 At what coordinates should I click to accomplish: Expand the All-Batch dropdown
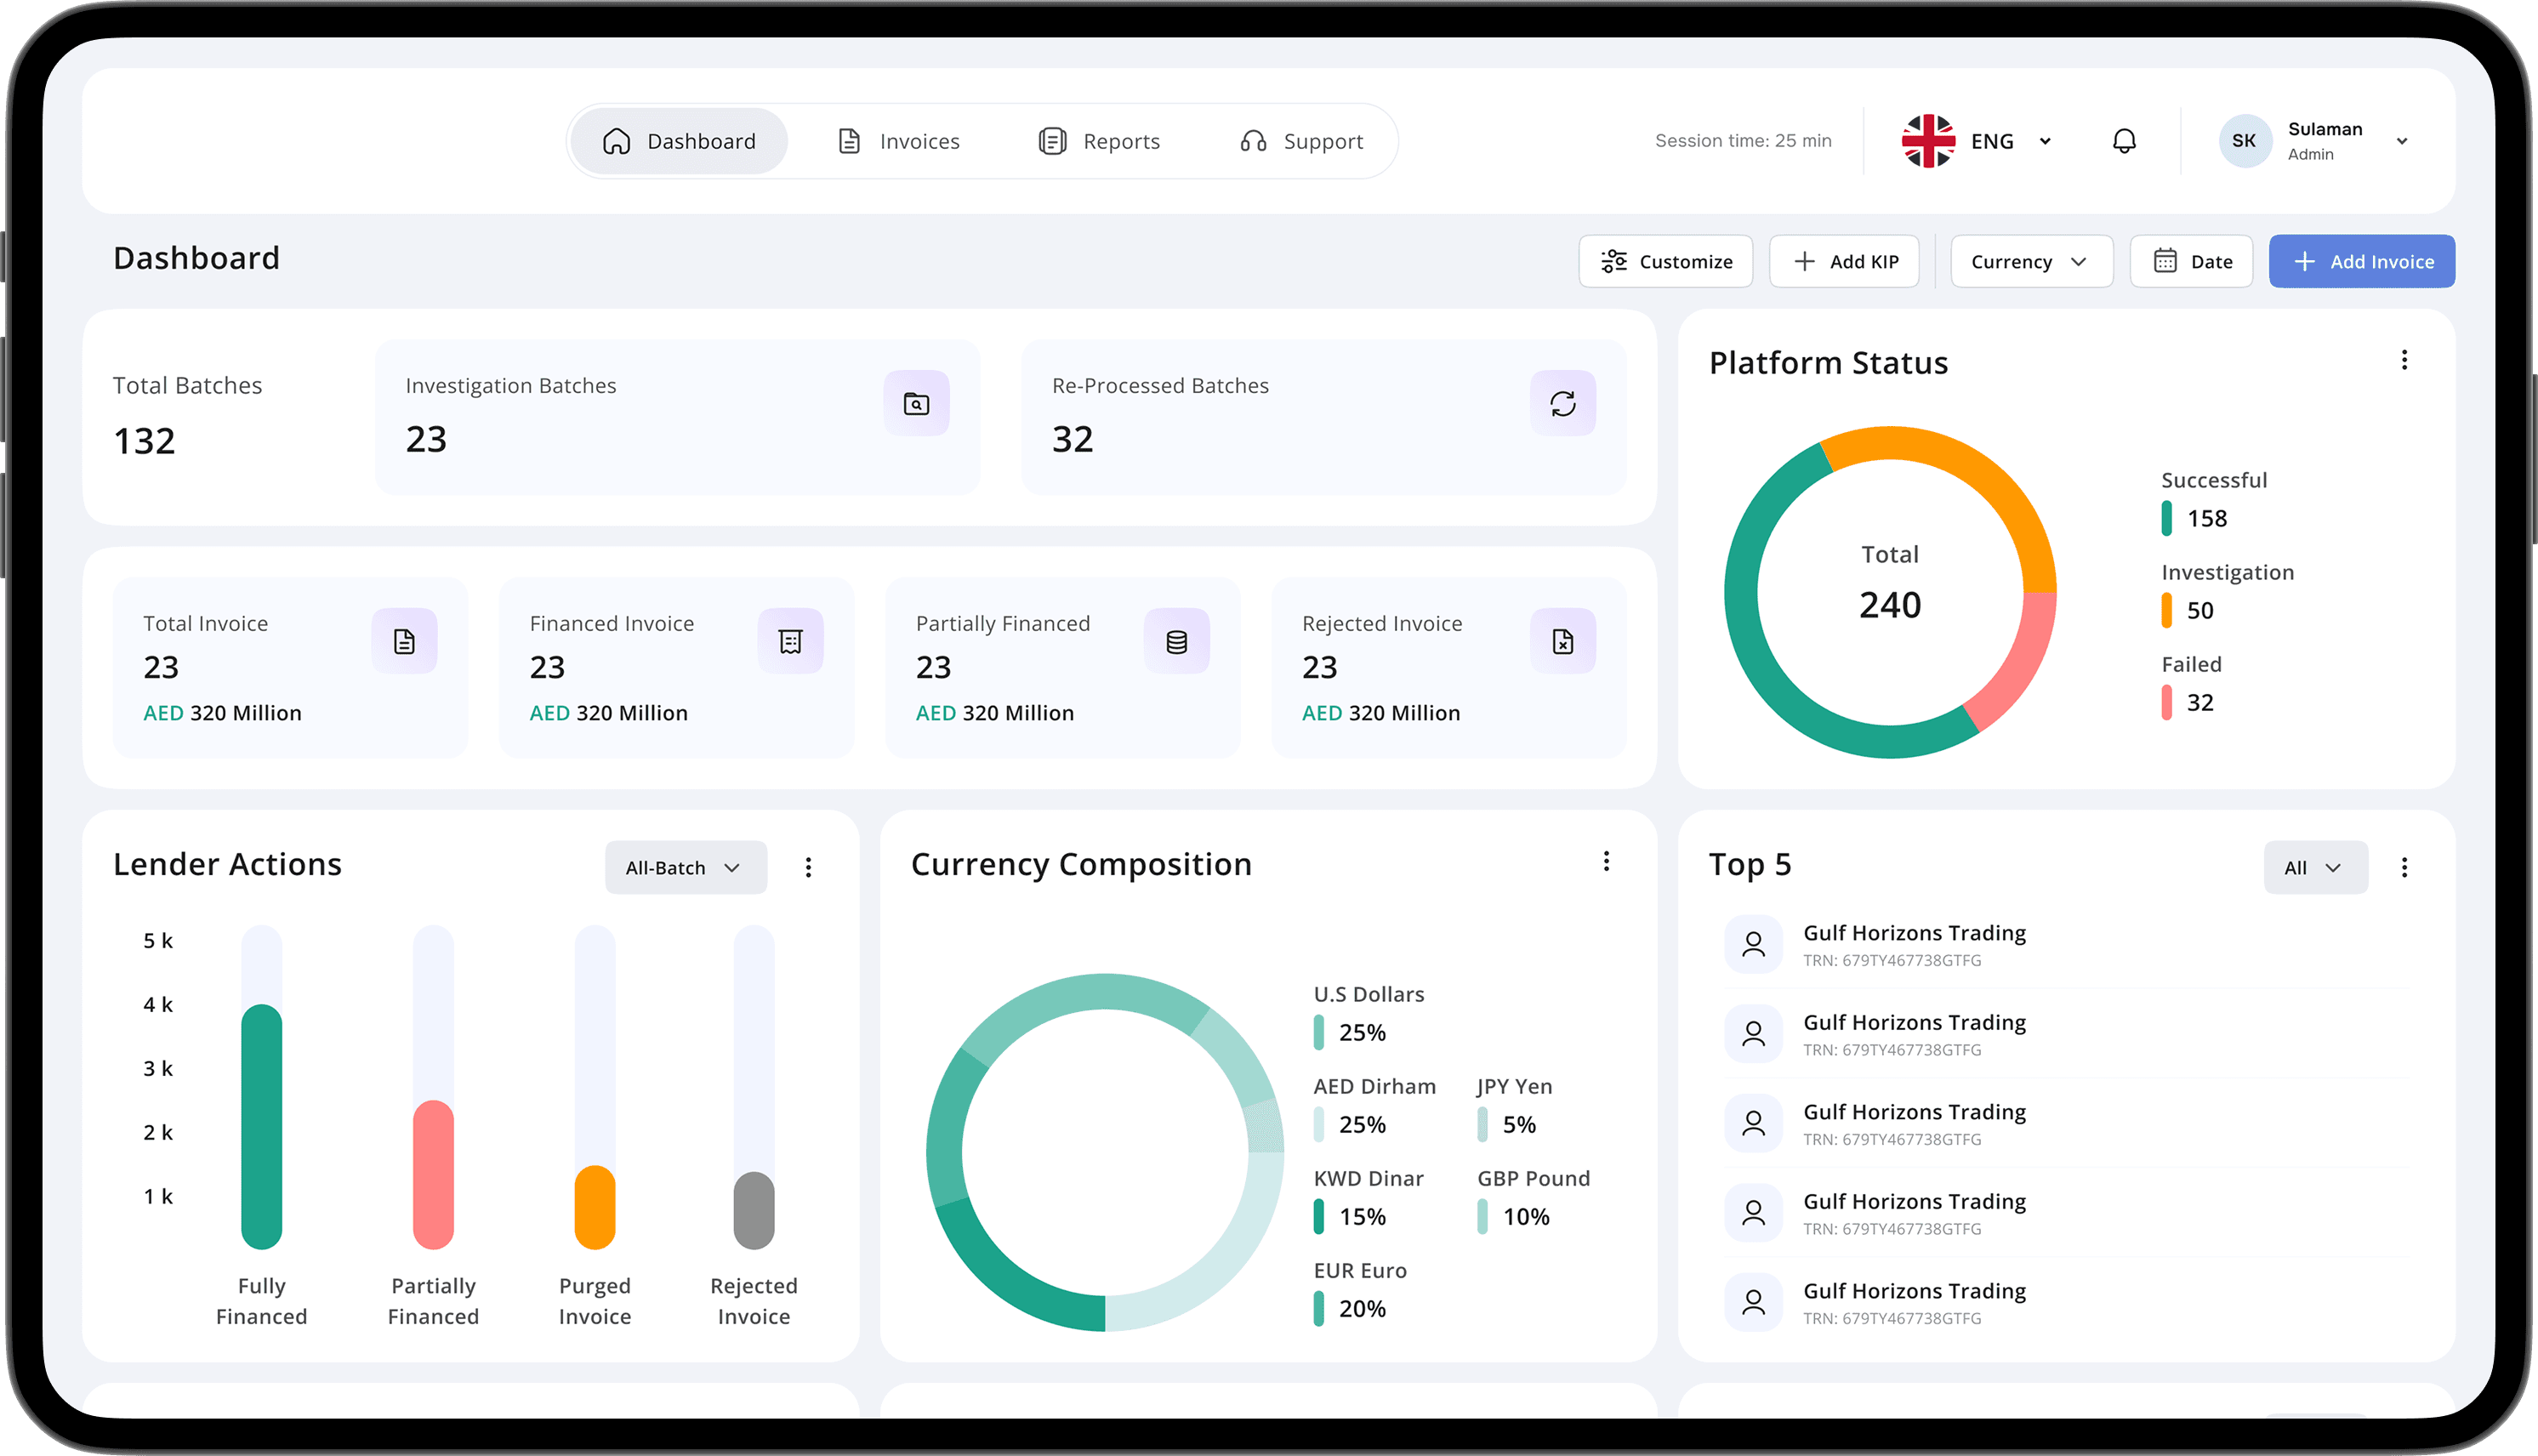tap(685, 867)
